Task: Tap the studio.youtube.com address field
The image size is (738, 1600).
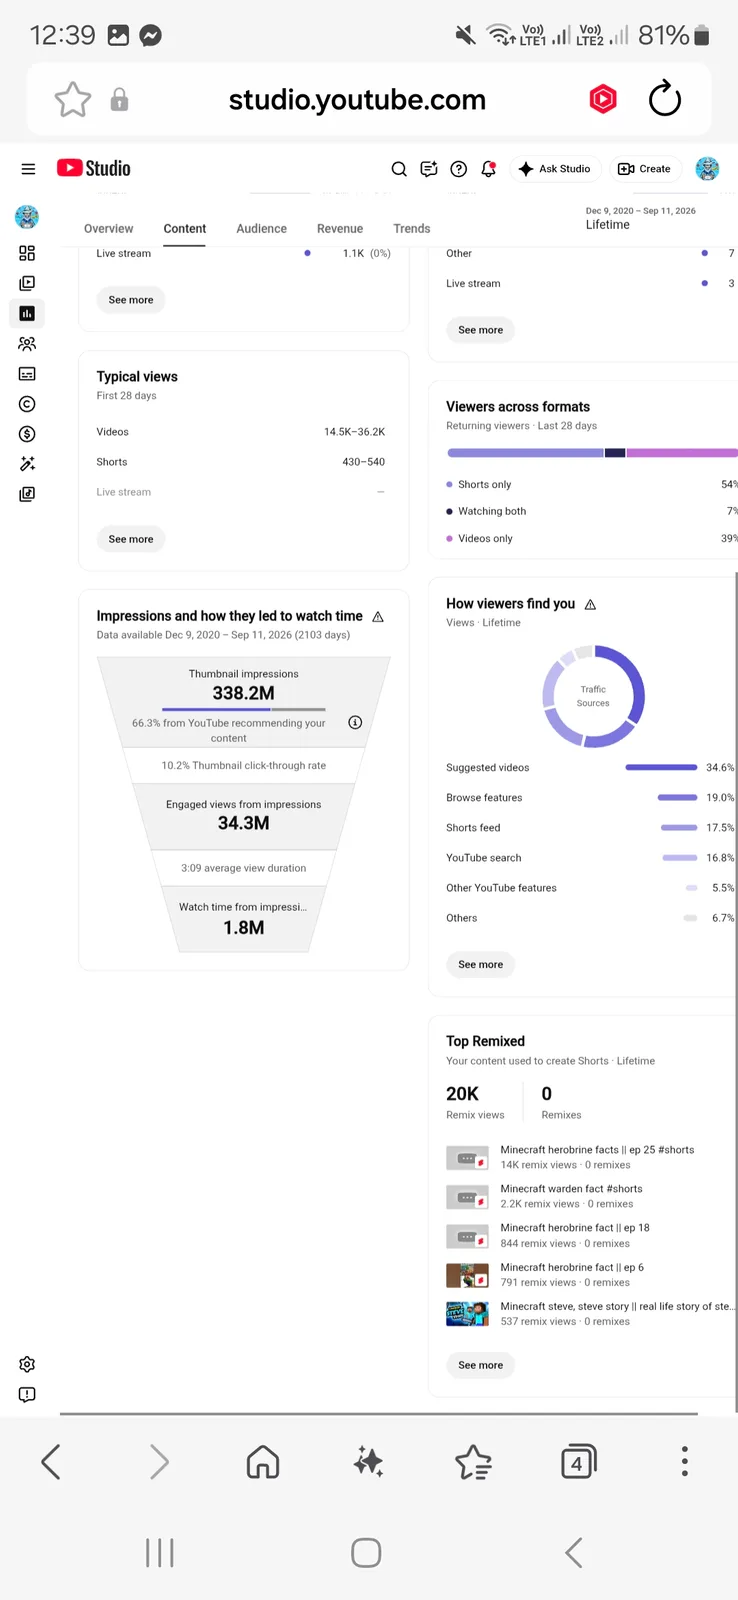Action: (x=357, y=99)
